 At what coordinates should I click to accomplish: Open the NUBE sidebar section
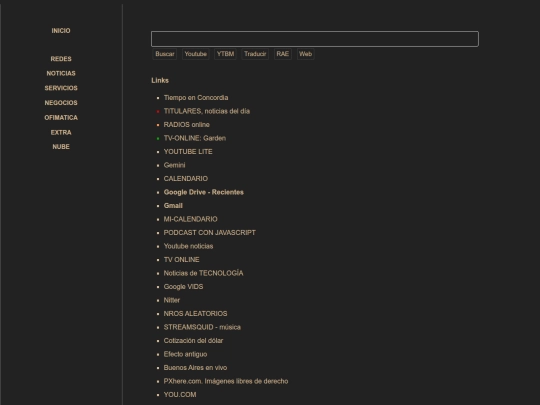[61, 147]
